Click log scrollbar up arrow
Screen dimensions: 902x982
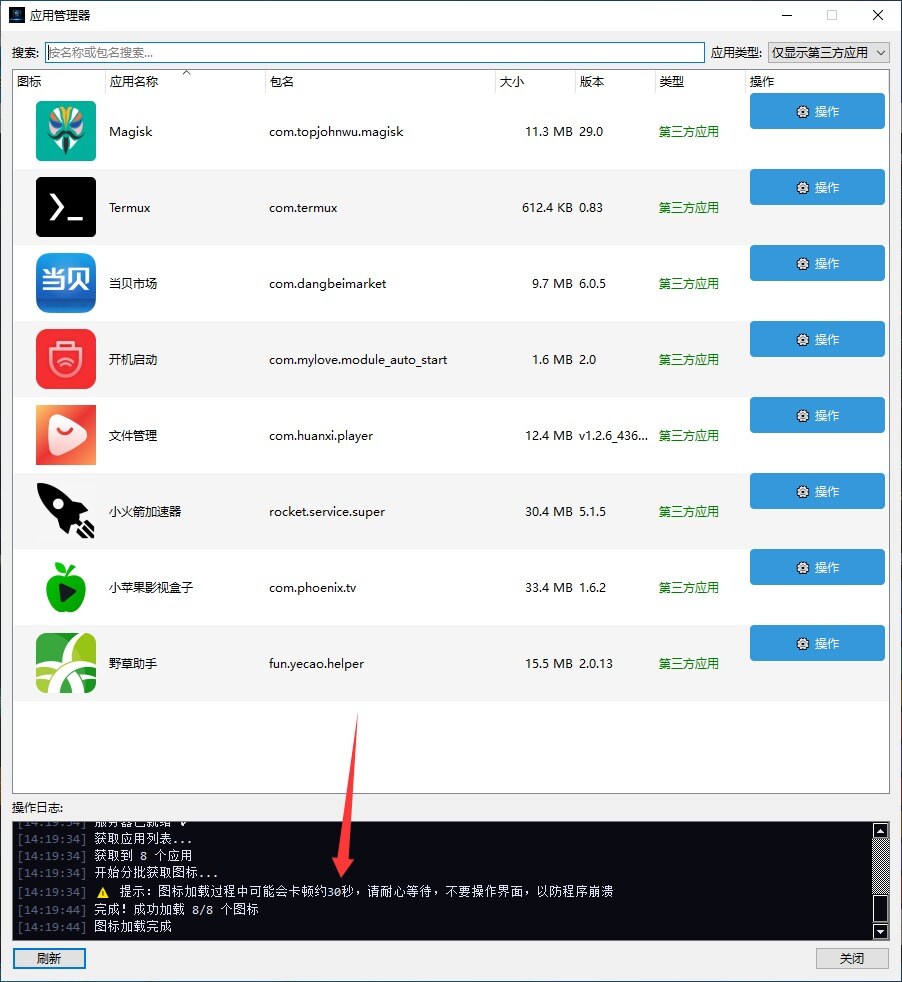point(880,831)
